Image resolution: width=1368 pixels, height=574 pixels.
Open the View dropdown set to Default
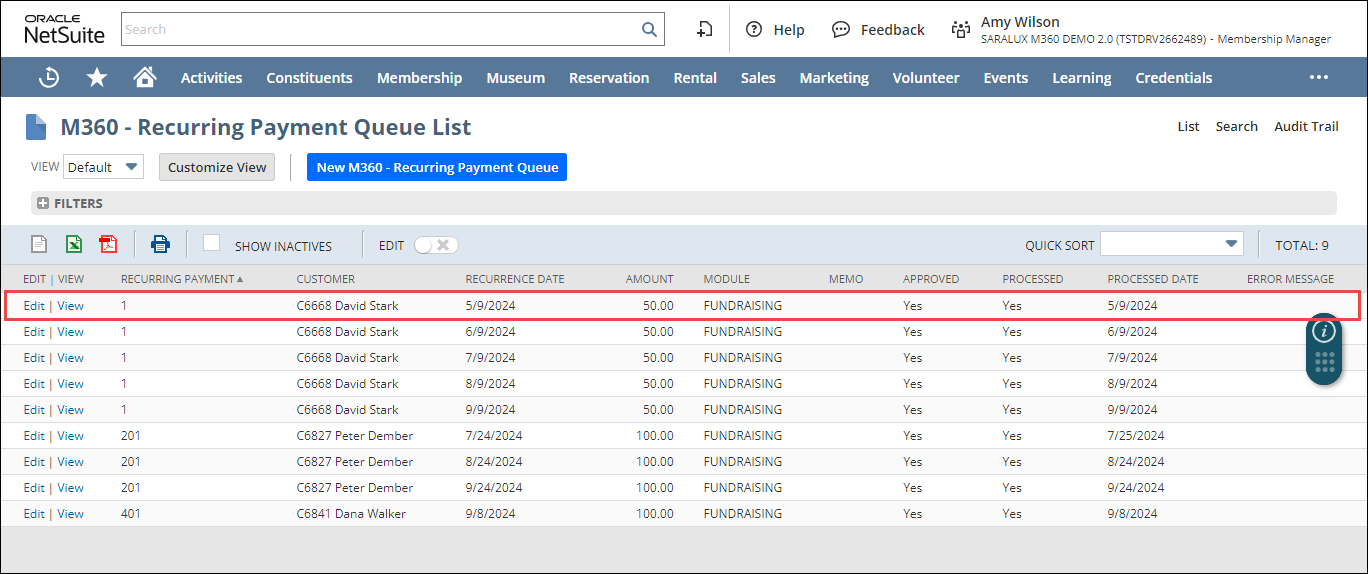point(104,167)
